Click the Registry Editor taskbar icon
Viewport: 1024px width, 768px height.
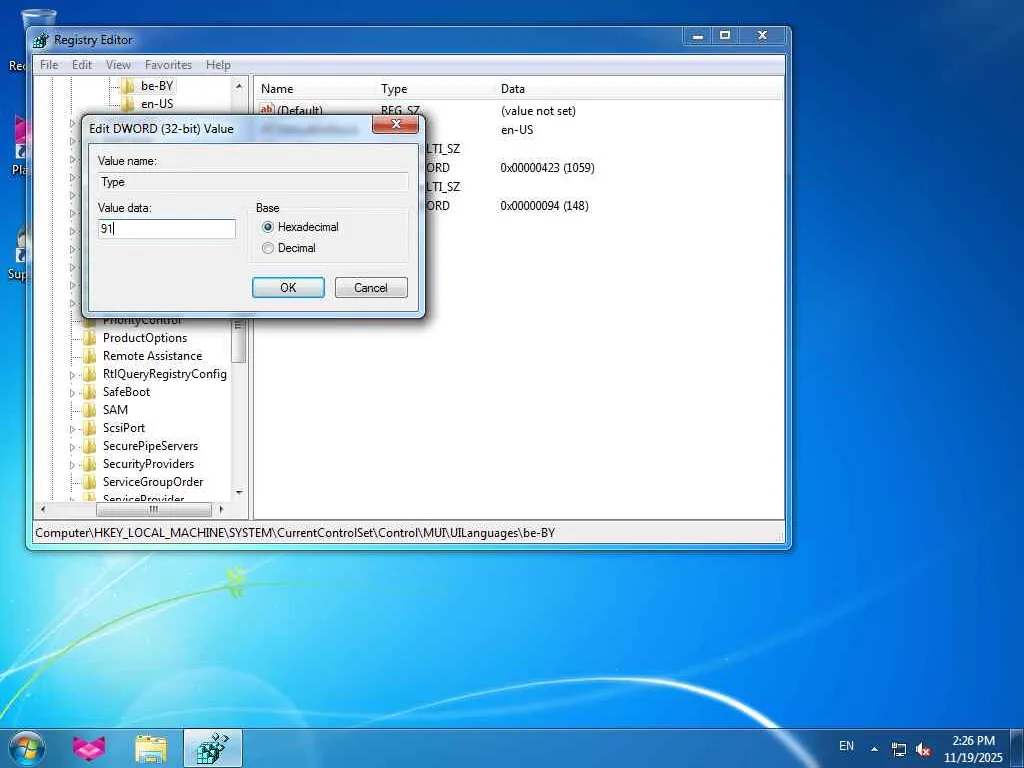(213, 748)
